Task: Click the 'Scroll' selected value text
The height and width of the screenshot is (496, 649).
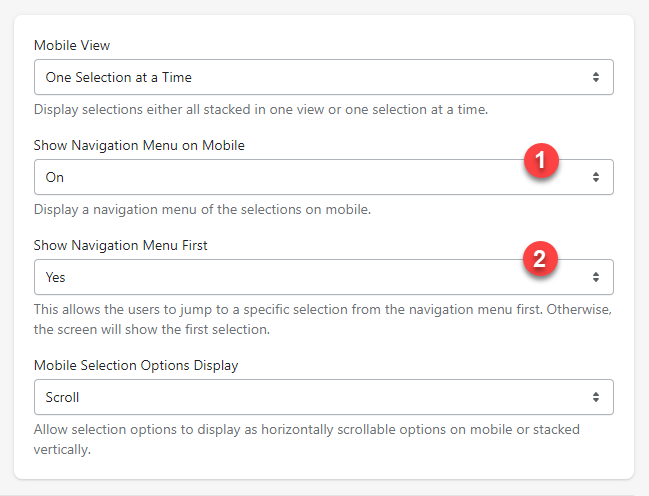Action: pyautogui.click(x=63, y=397)
